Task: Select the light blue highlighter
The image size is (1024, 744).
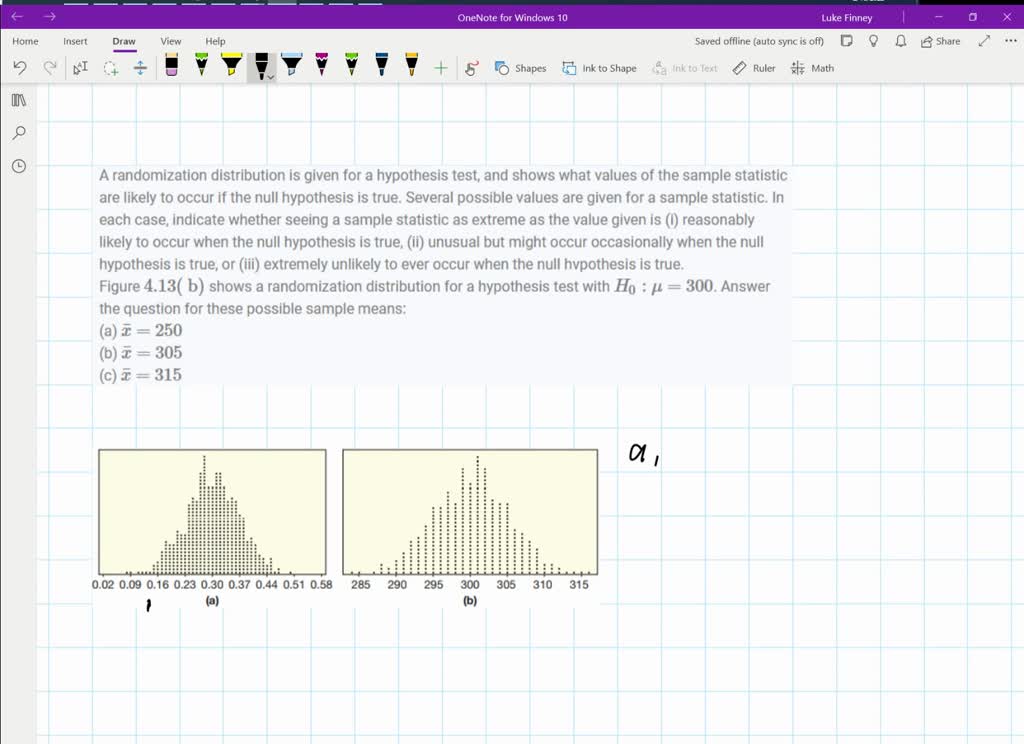Action: point(291,65)
